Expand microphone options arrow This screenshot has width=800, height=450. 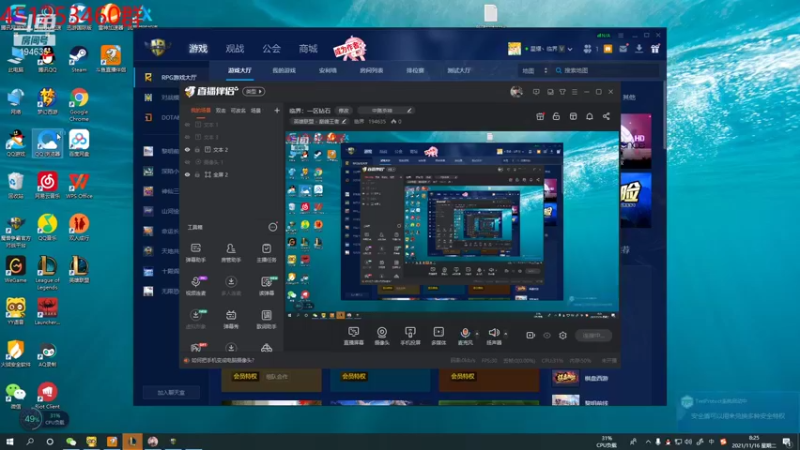tap(477, 334)
